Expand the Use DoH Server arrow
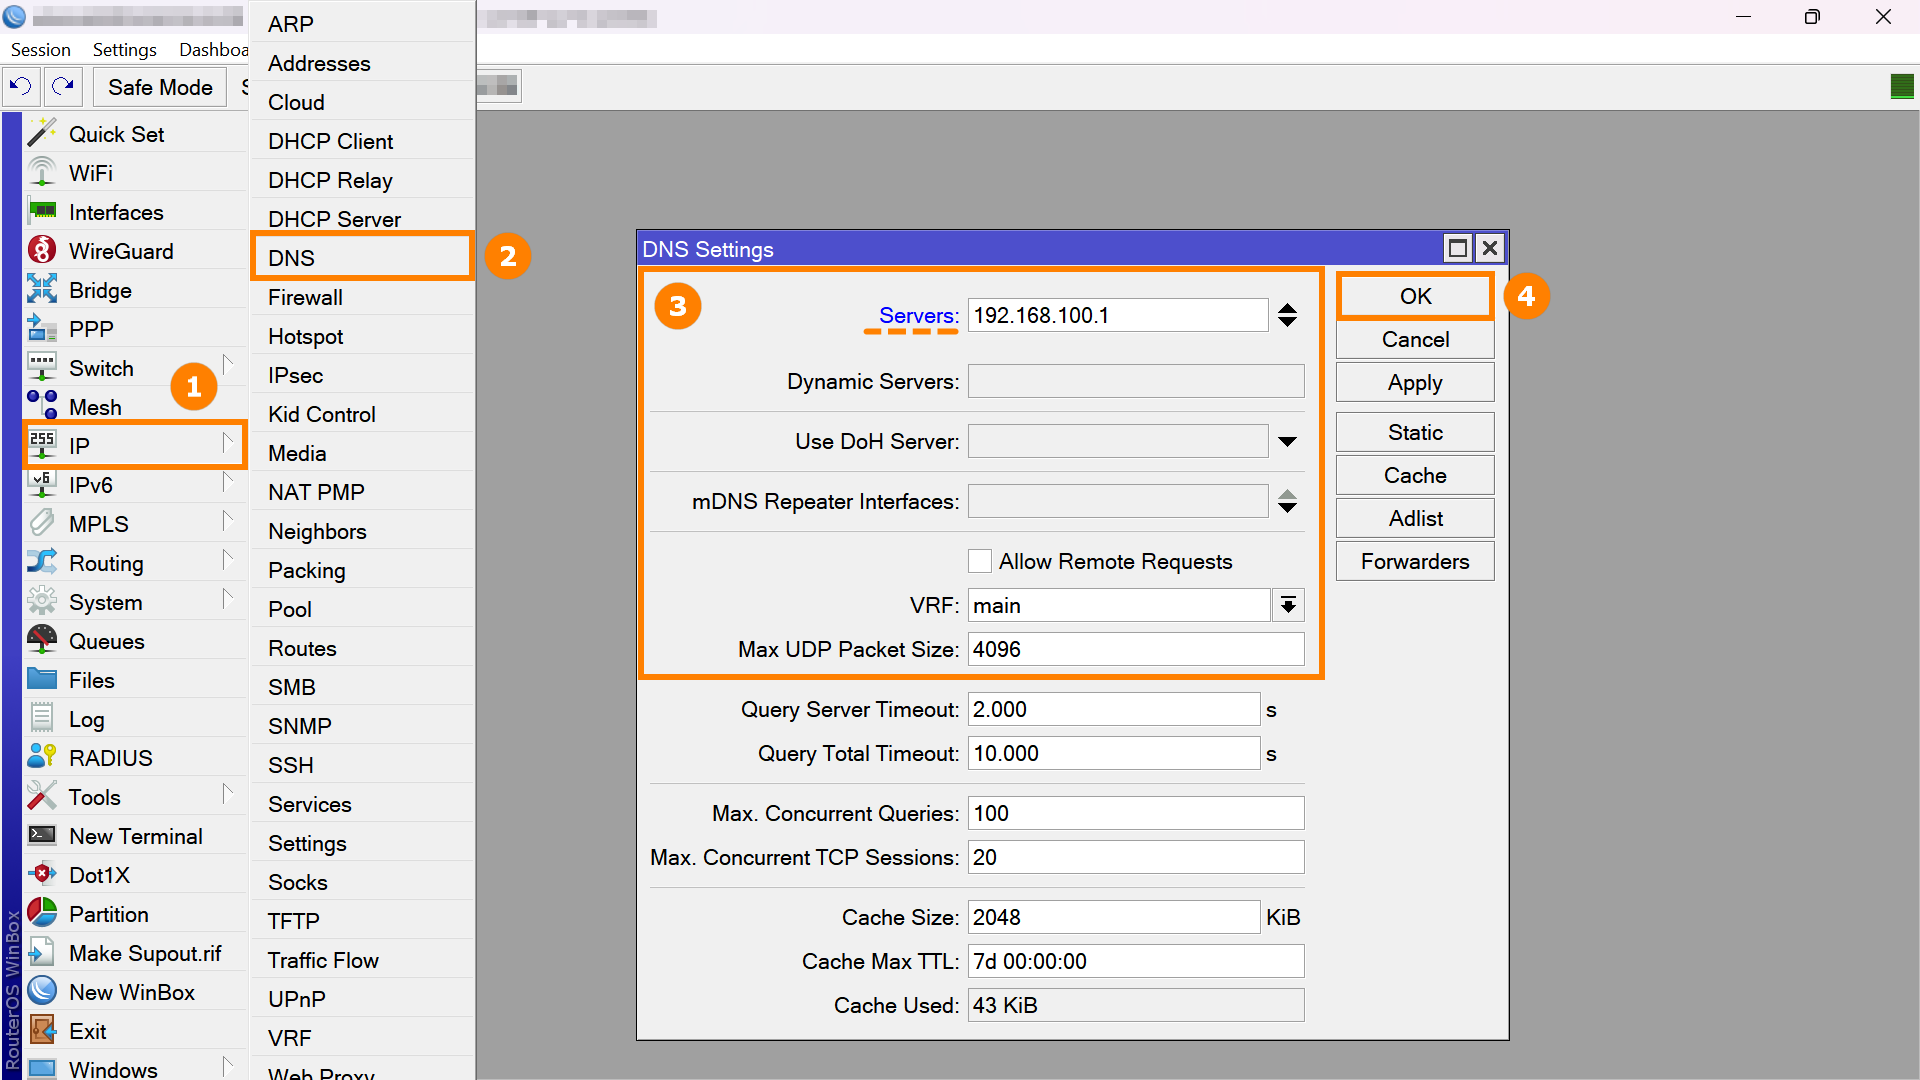 (x=1288, y=442)
